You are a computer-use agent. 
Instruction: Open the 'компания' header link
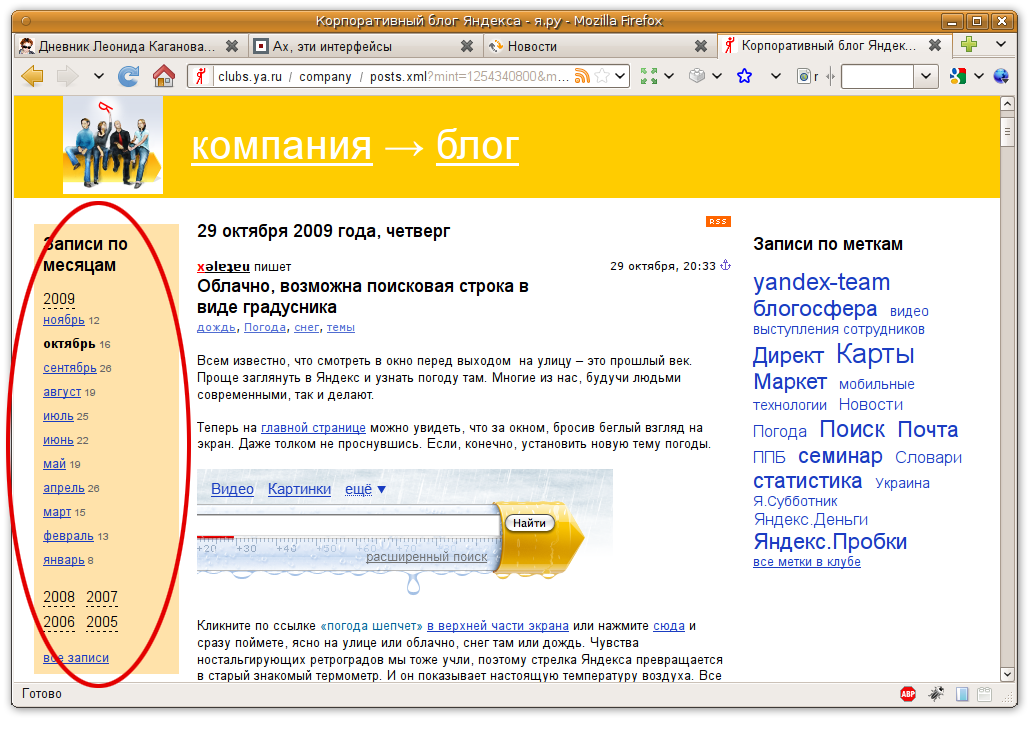click(281, 146)
